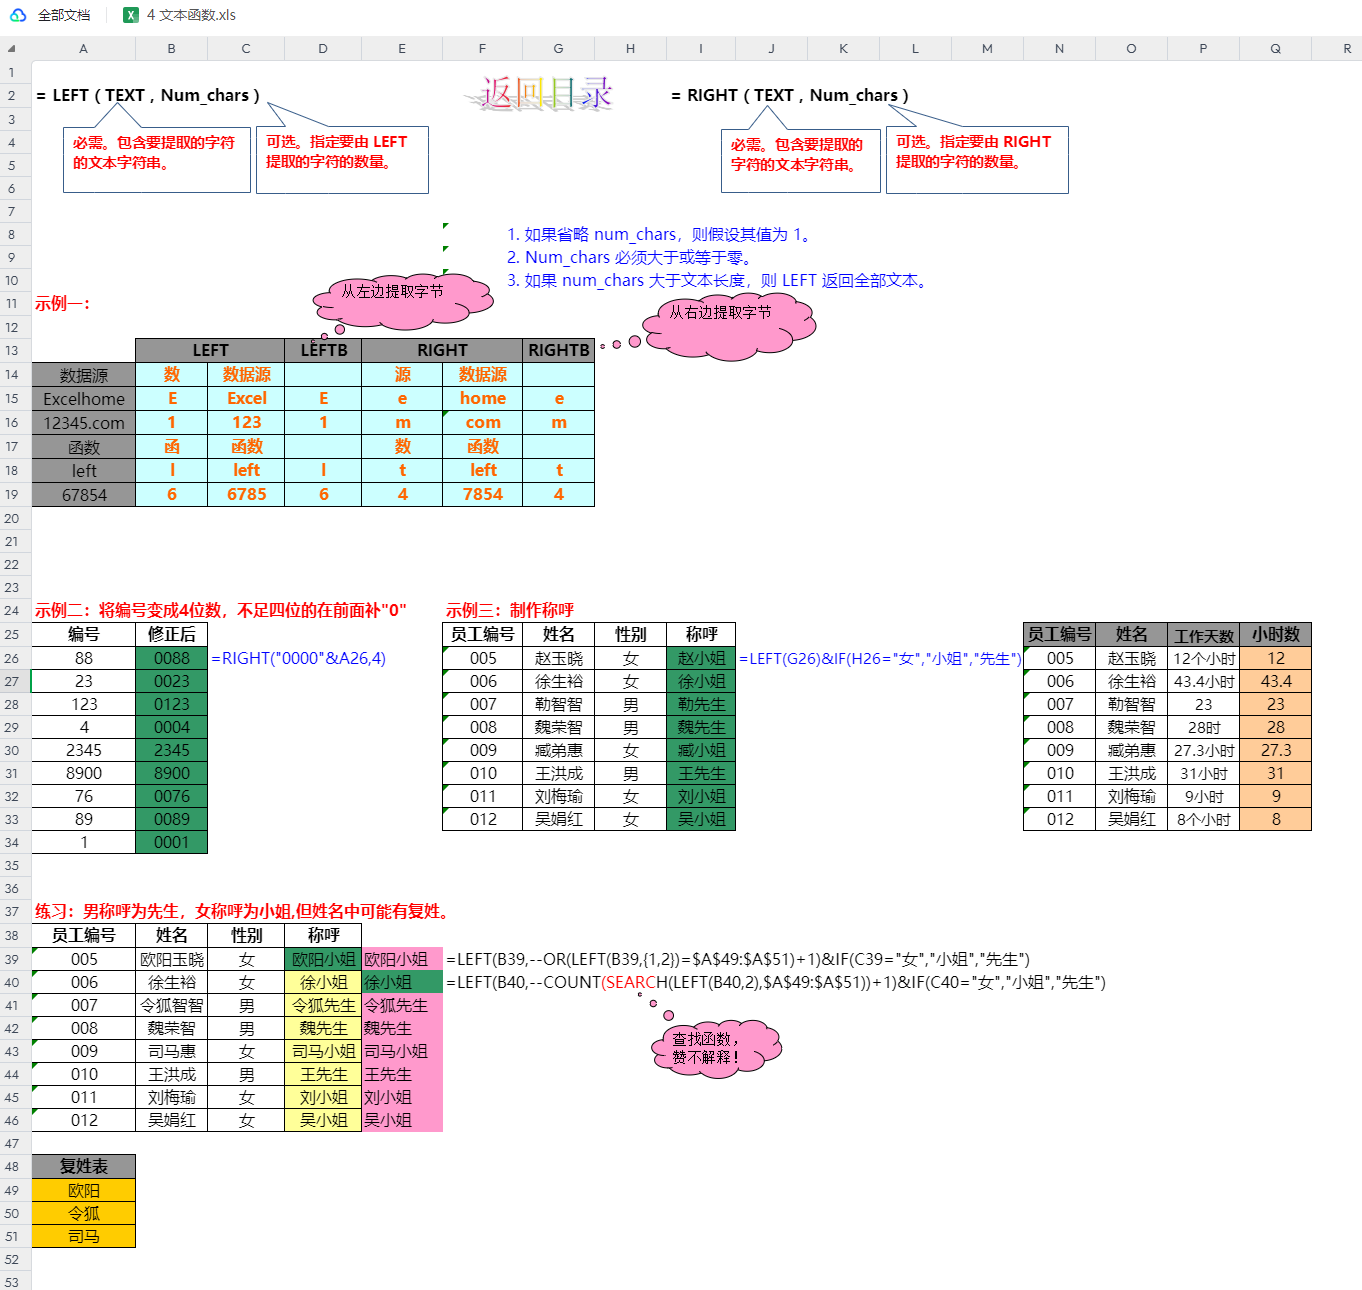
Task: Select row header 19
Action: [13, 494]
